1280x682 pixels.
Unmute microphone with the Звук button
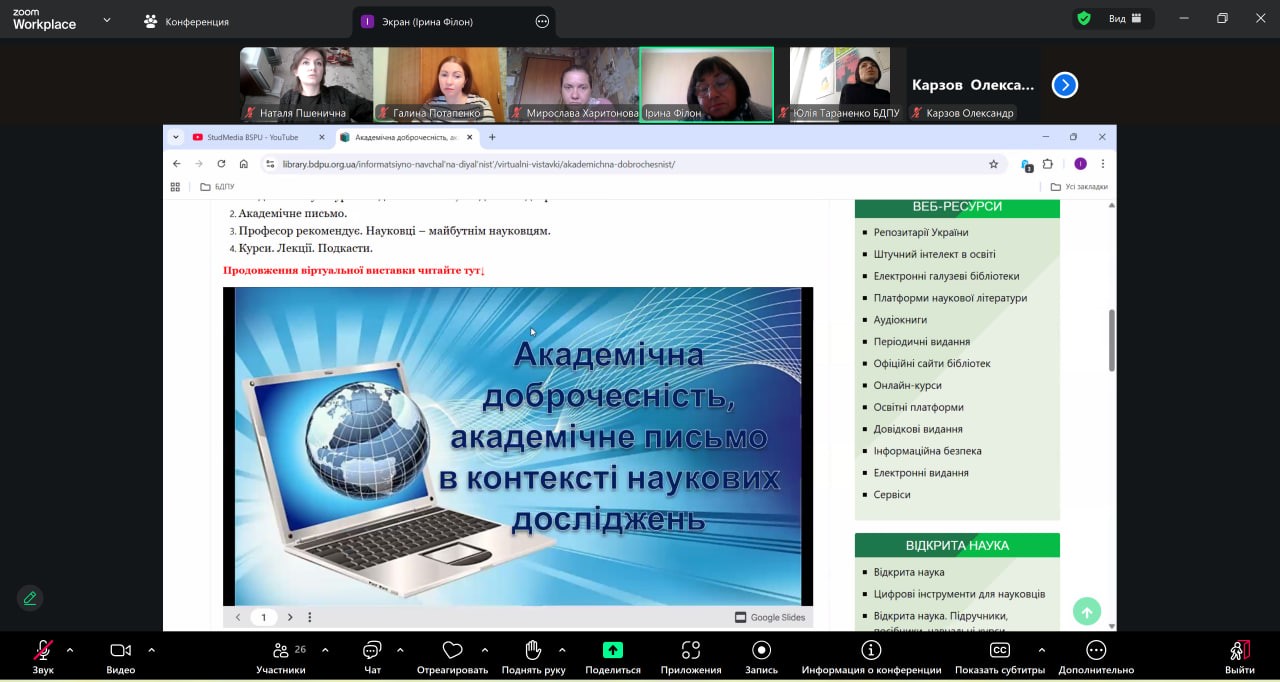click(x=43, y=651)
